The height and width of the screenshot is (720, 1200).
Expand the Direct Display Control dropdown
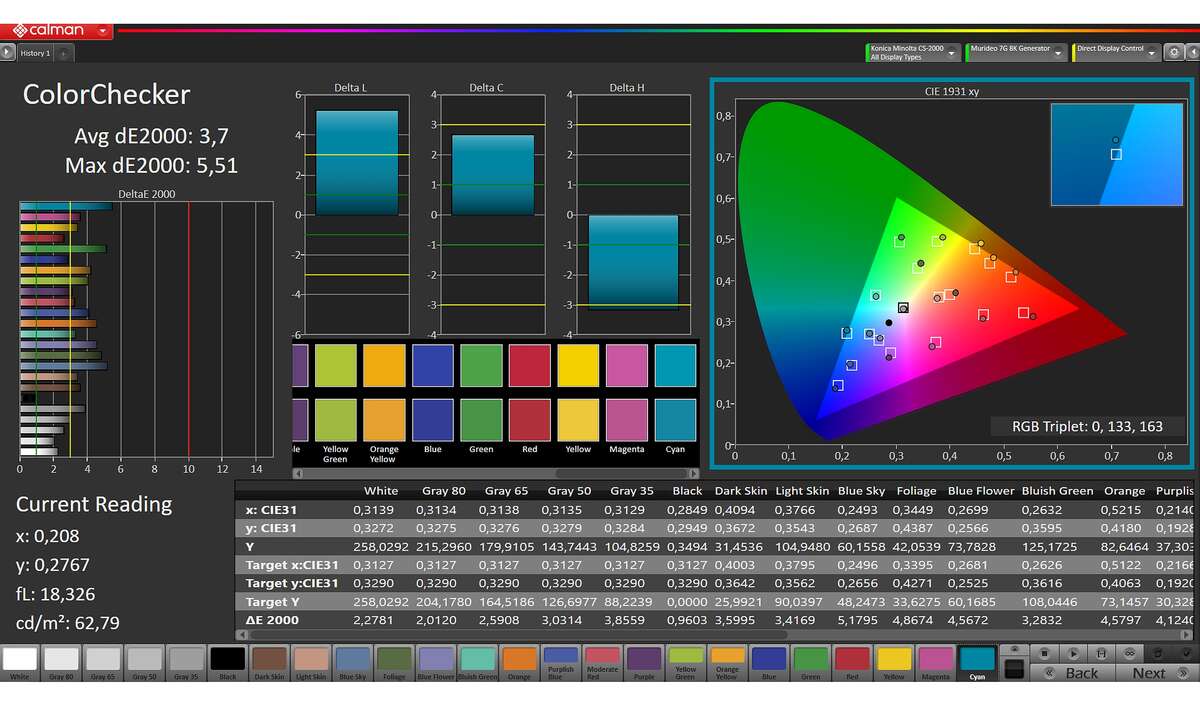1152,53
